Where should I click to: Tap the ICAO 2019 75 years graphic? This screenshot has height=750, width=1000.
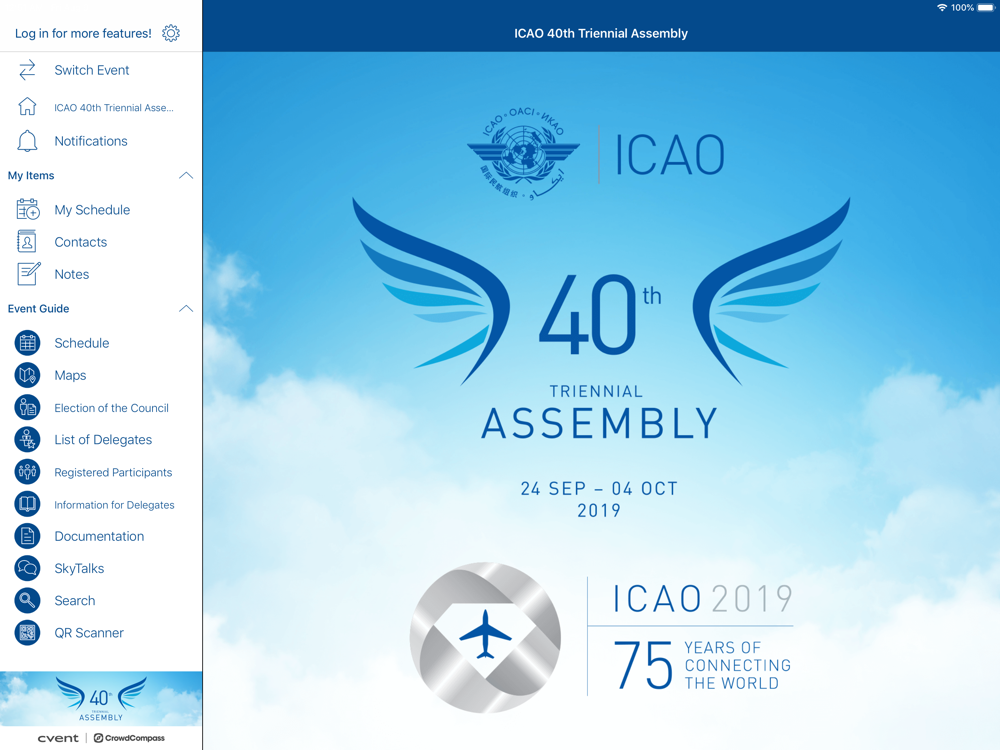click(x=601, y=638)
